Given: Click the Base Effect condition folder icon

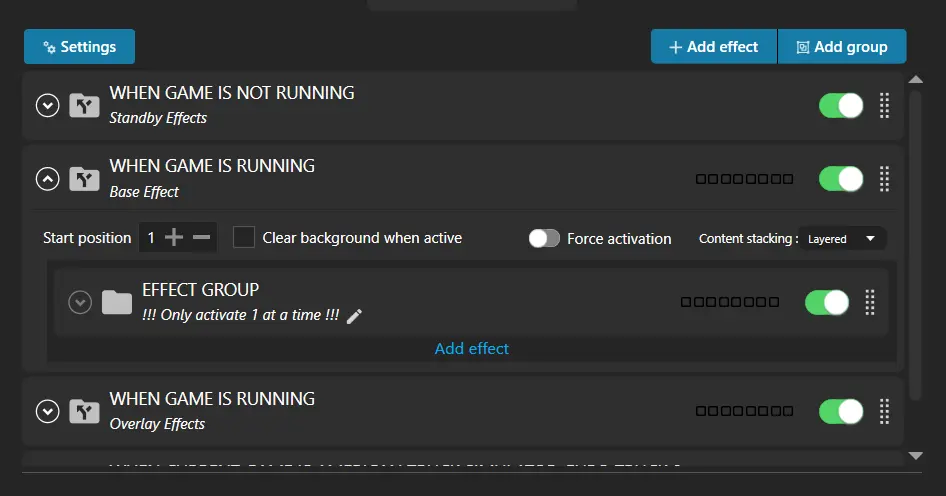Looking at the screenshot, I should coord(84,179).
